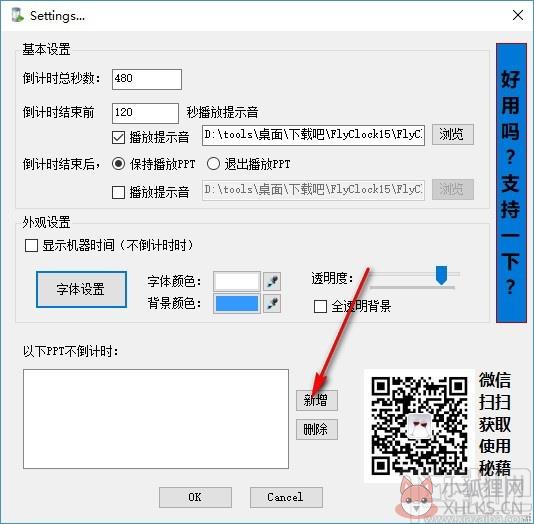534x524 pixels.
Task: Enable 显示机器时间 checkbox
Action: tap(31, 245)
